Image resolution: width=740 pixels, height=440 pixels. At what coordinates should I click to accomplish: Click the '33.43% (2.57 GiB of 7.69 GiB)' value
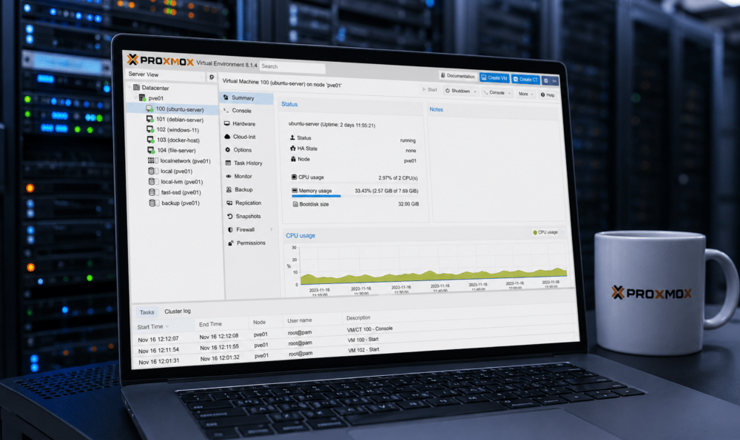click(x=387, y=191)
